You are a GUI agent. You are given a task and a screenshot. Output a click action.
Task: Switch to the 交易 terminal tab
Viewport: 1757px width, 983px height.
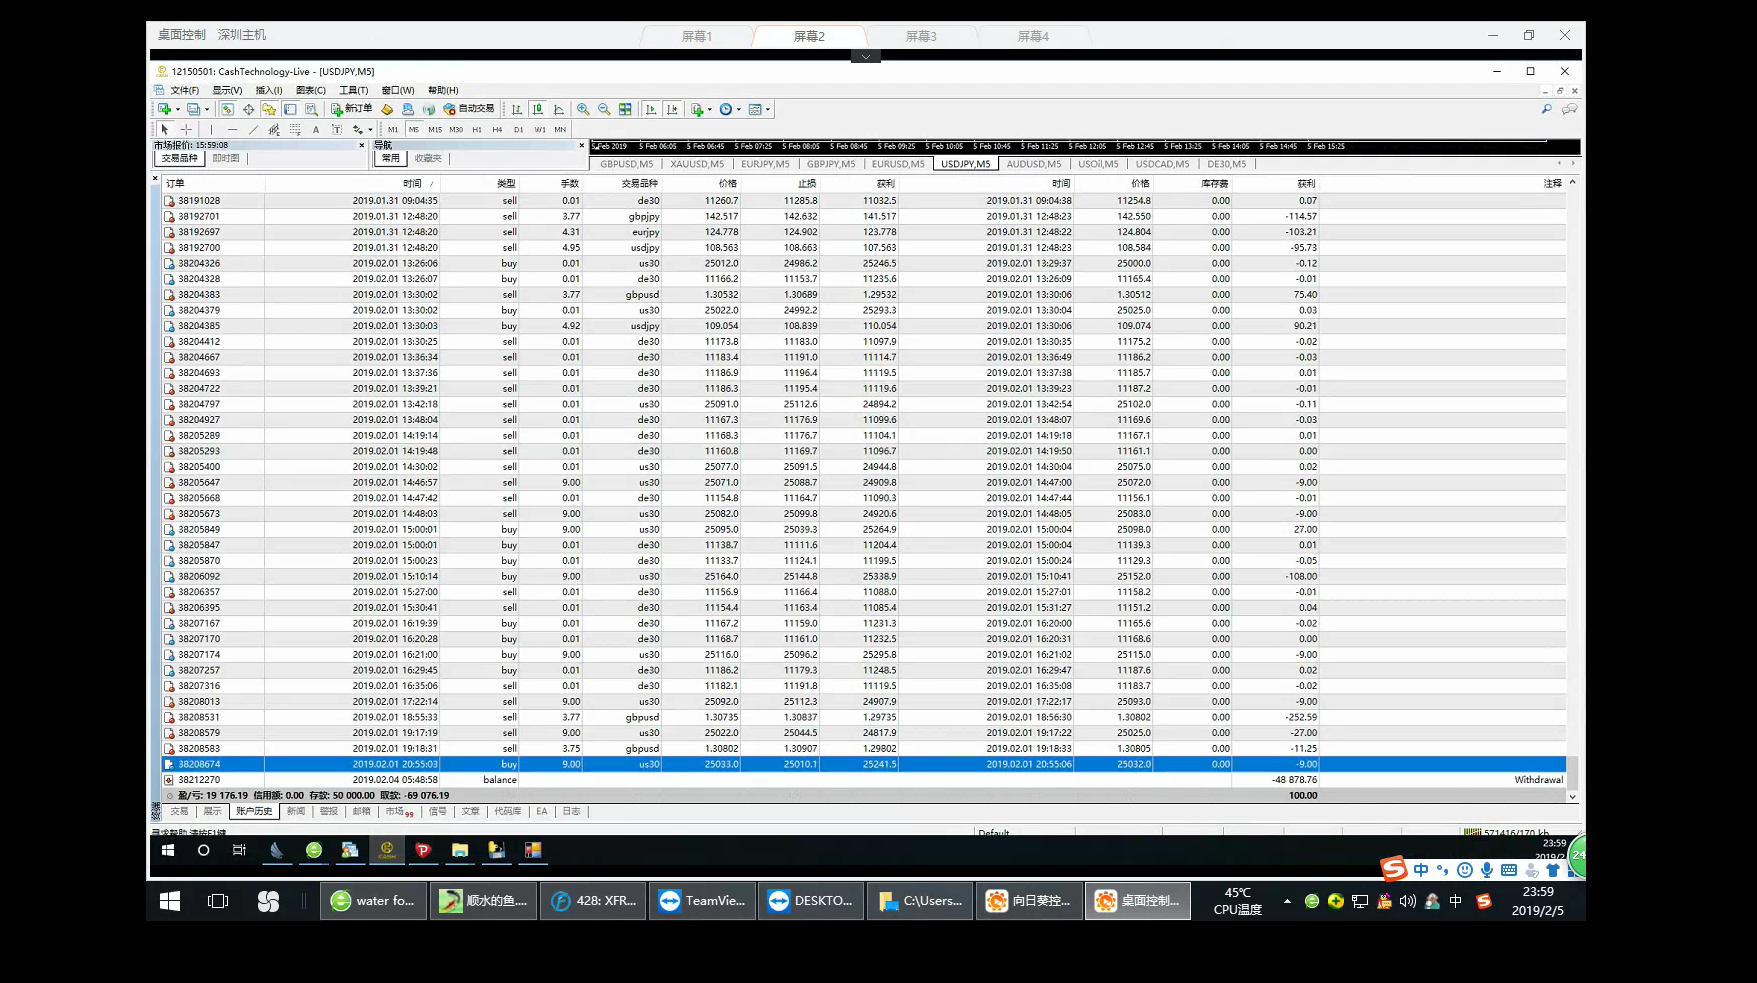pyautogui.click(x=179, y=811)
